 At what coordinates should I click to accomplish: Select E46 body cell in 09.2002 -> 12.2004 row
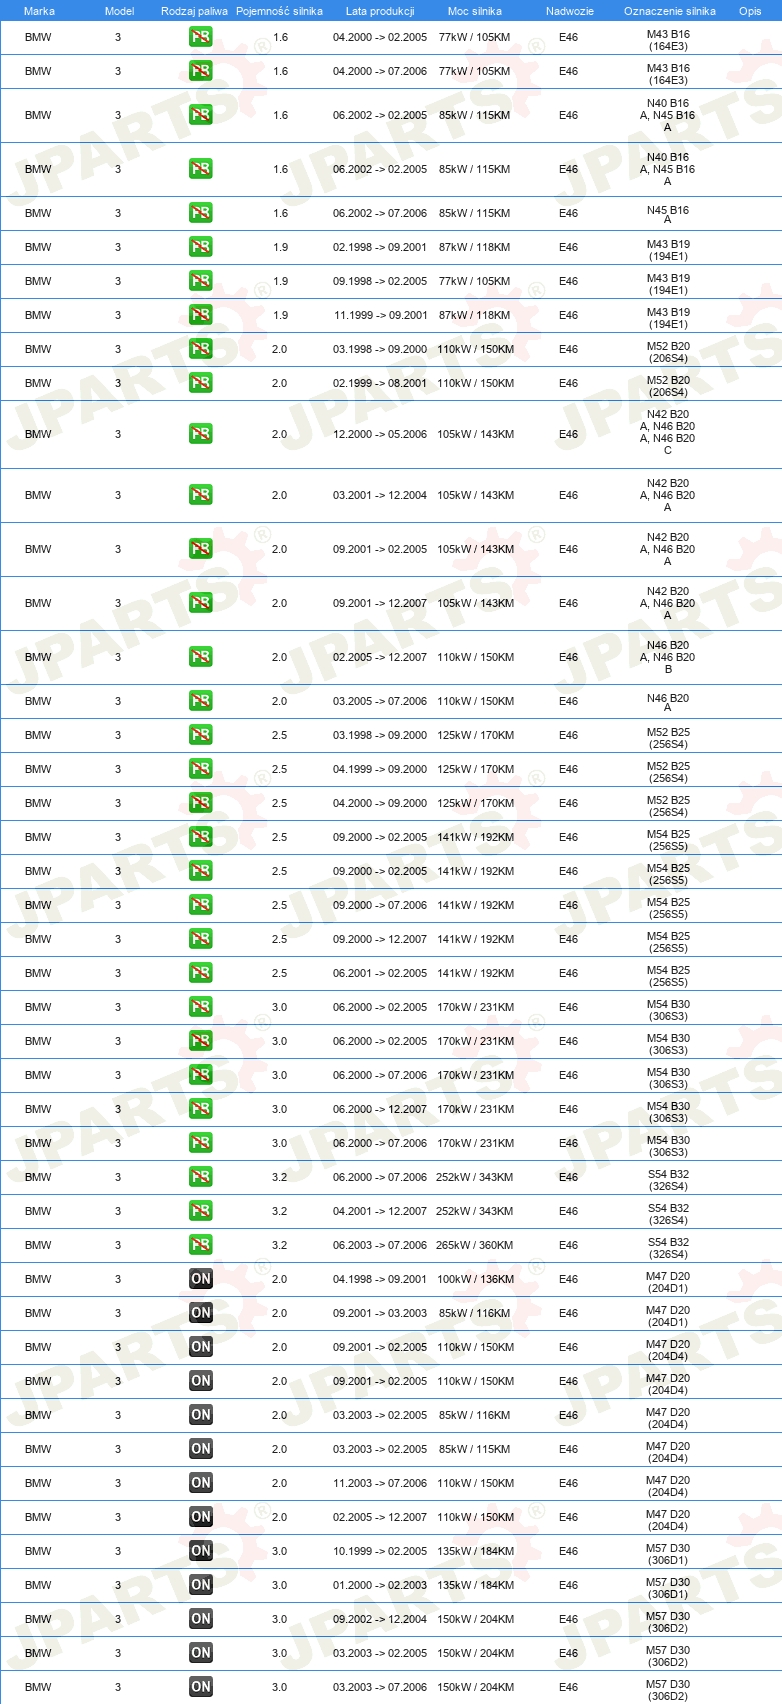[569, 1619]
